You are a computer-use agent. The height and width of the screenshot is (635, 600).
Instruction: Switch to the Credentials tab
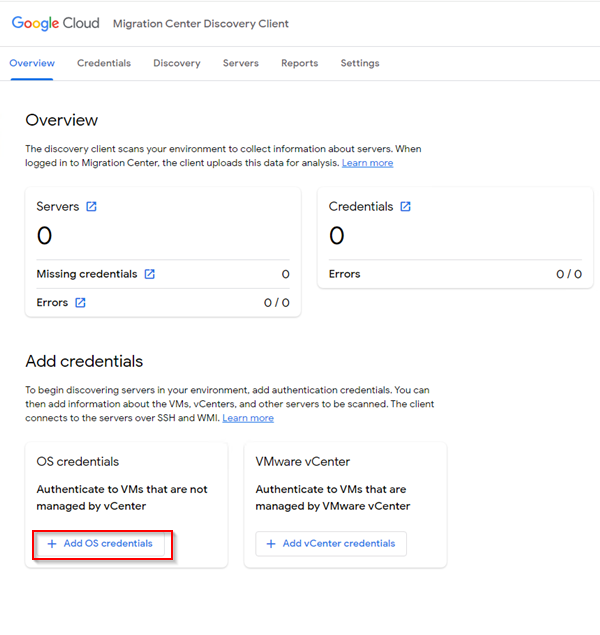point(104,63)
